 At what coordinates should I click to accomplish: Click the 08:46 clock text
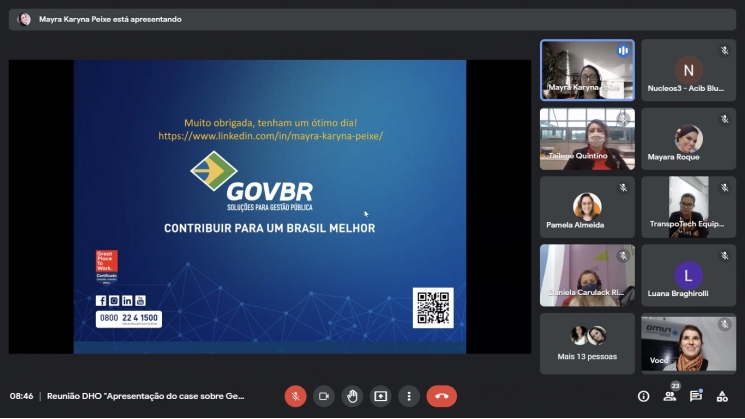point(21,396)
